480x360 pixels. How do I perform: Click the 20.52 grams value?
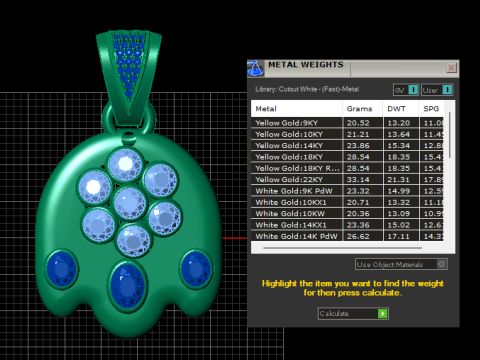click(358, 123)
